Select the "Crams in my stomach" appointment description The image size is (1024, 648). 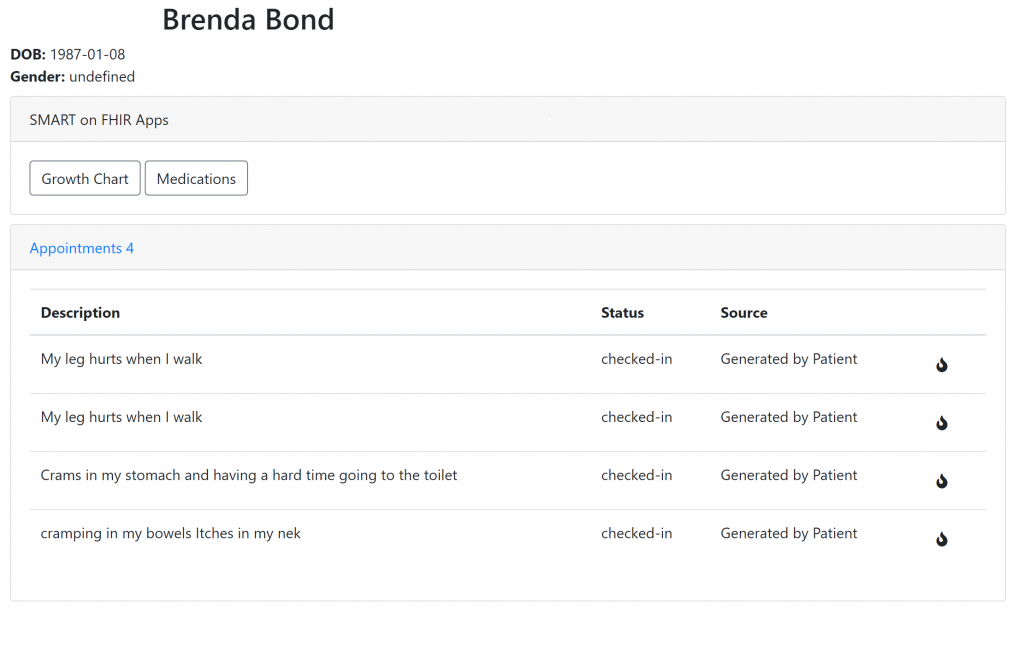[x=249, y=475]
